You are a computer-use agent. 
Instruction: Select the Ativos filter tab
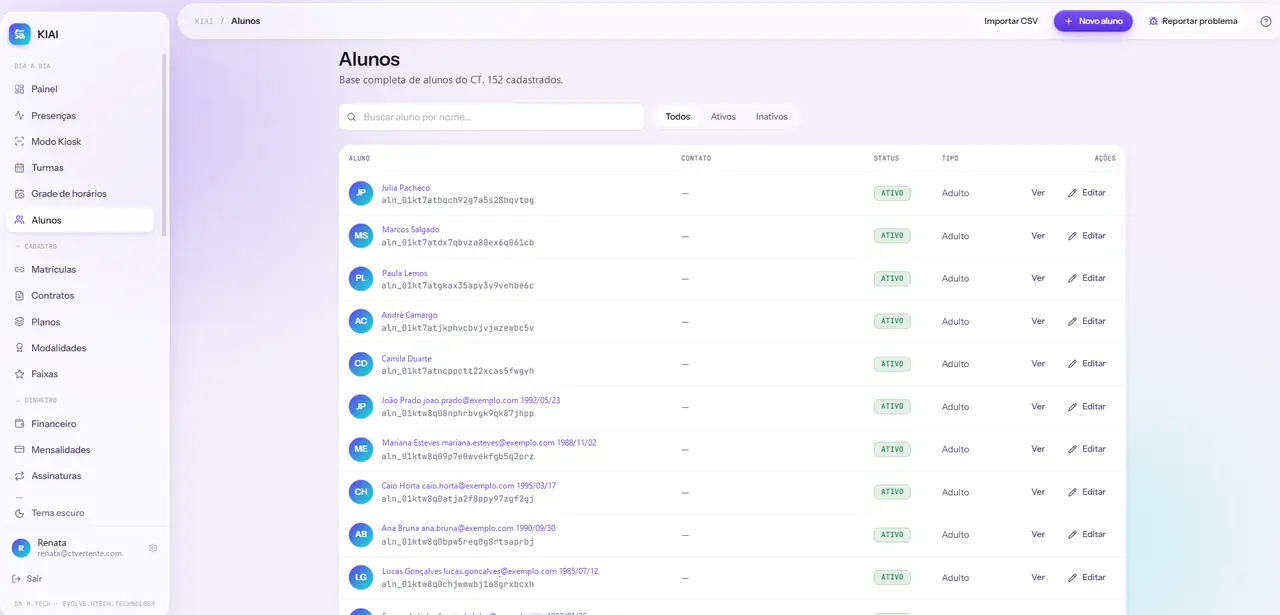point(723,117)
